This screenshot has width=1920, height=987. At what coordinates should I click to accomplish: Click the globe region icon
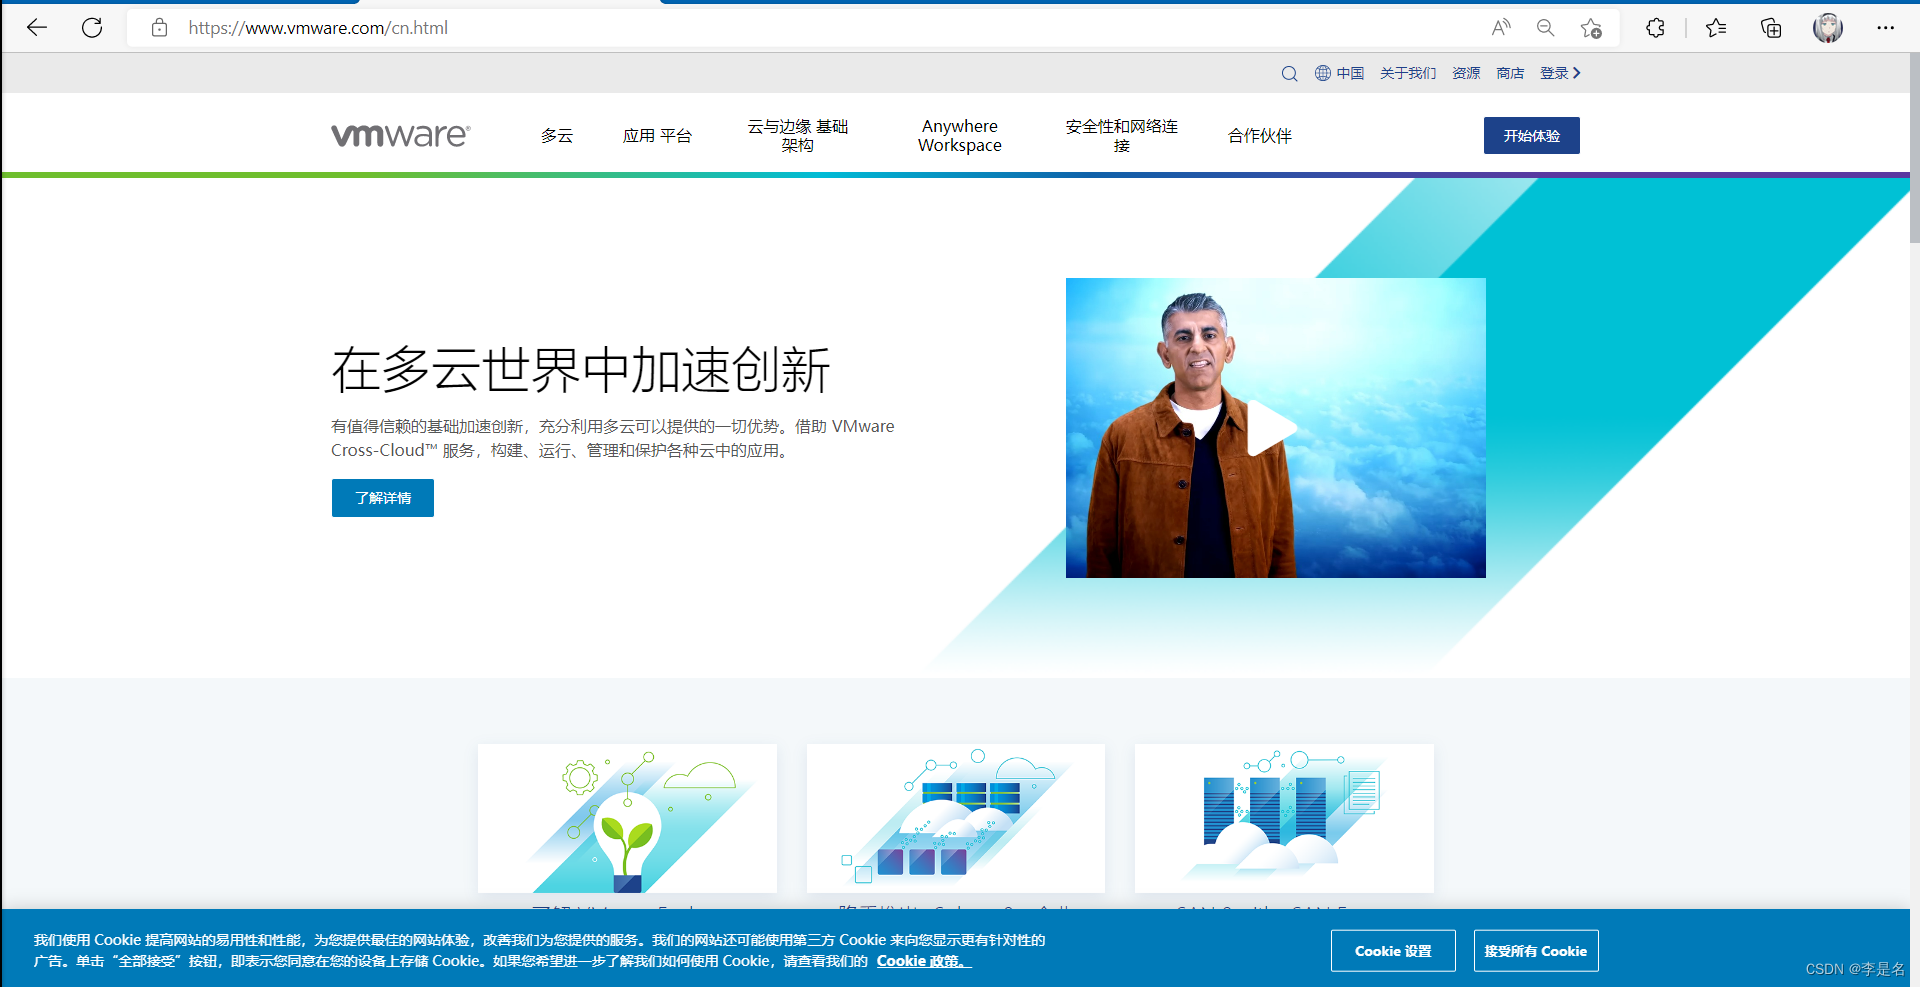1323,73
